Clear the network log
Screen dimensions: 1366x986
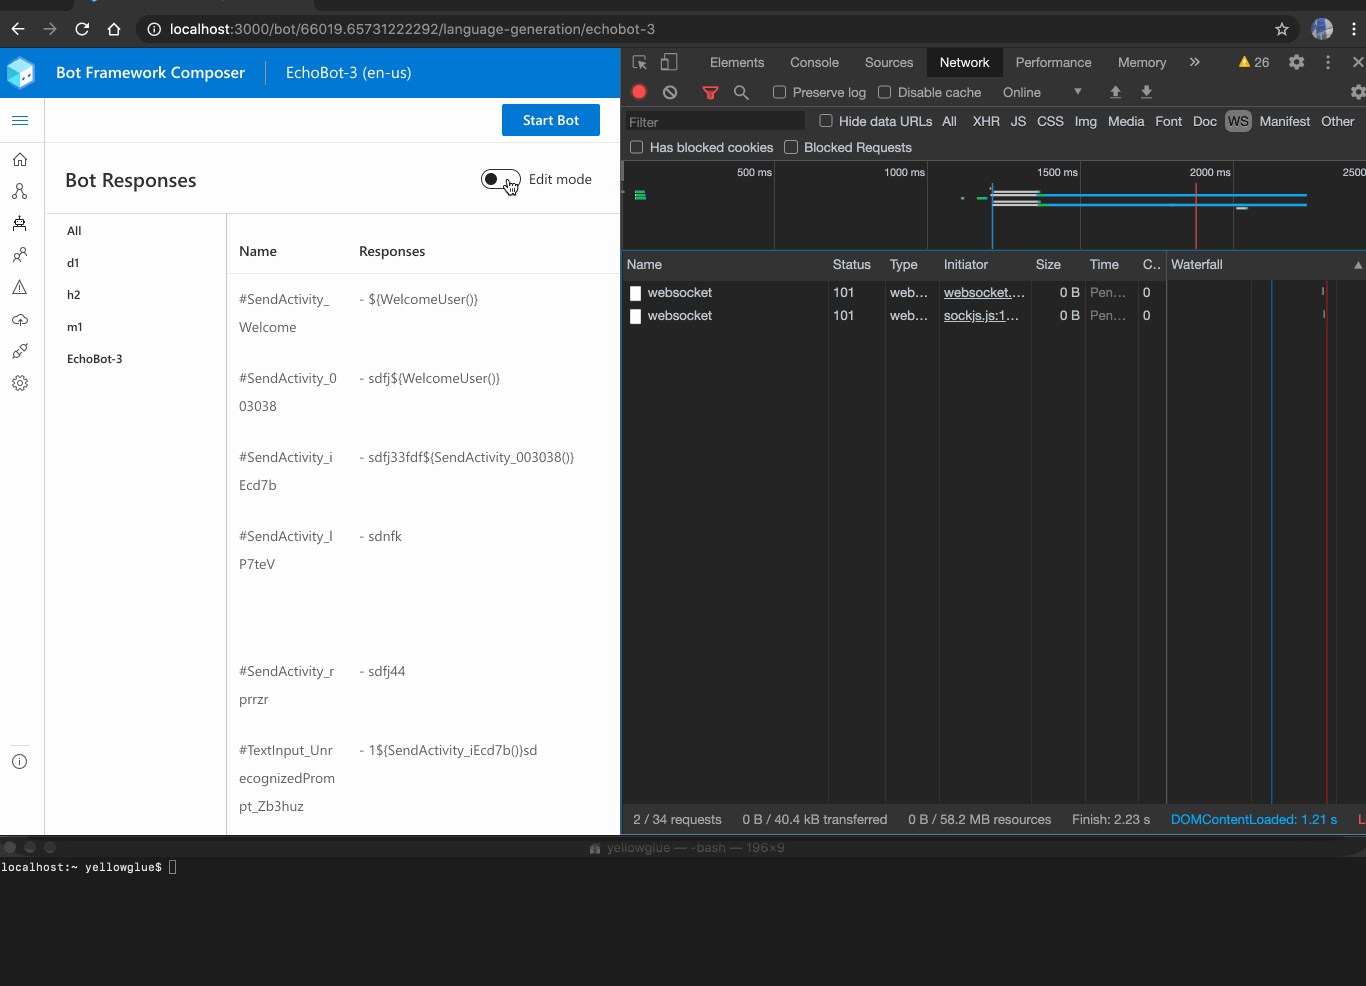(x=670, y=92)
